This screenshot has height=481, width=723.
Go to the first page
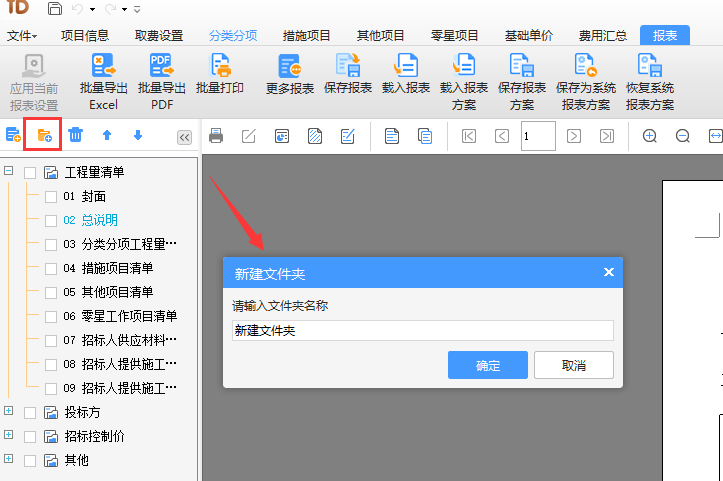tap(469, 136)
